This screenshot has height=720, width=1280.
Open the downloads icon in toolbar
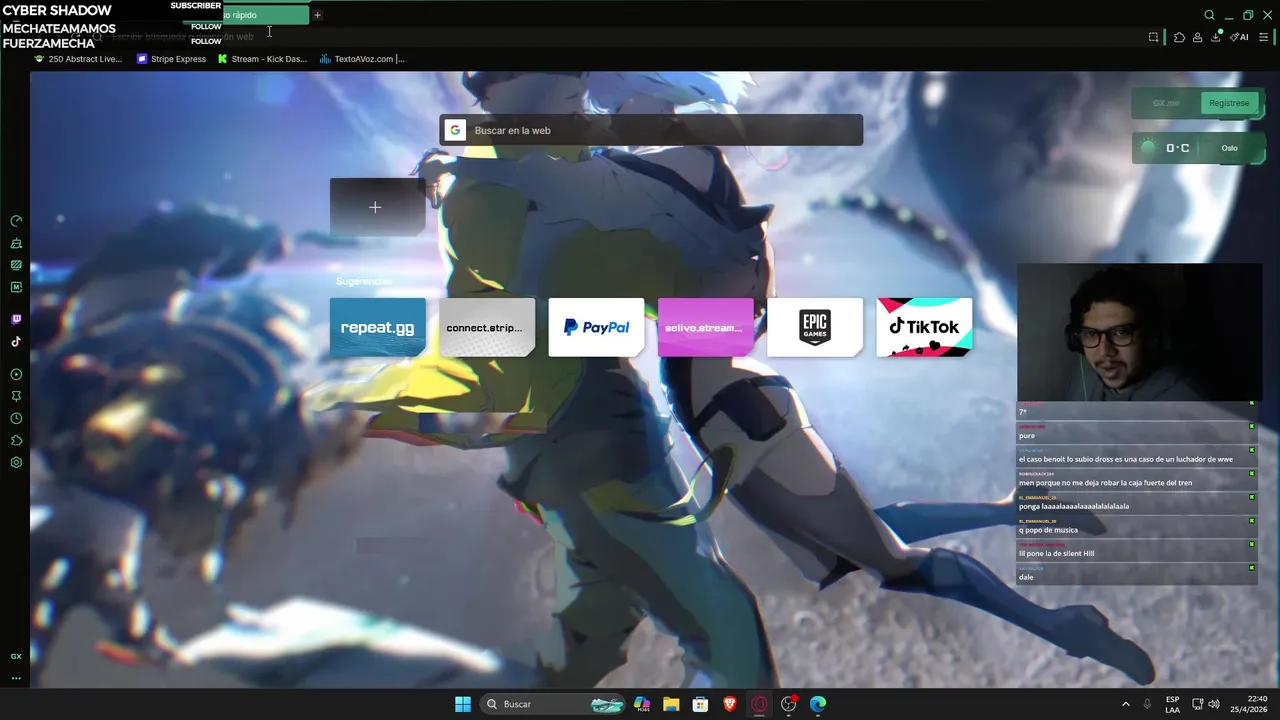pos(1216,37)
